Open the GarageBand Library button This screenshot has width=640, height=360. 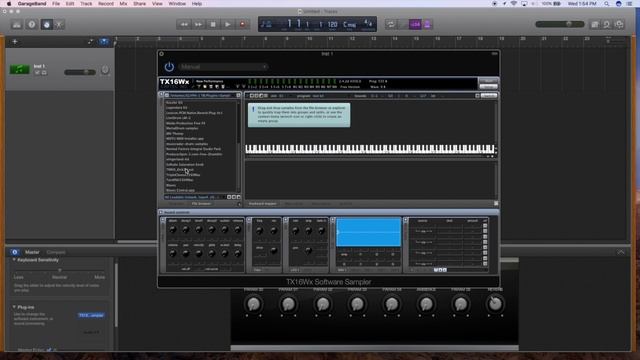pyautogui.click(x=17, y=24)
